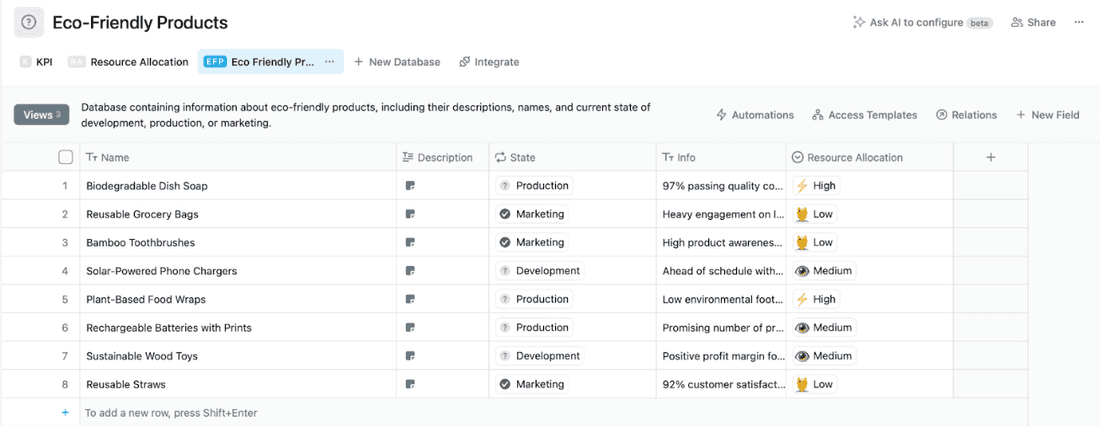Viewport: 1100px width, 426px height.
Task: Change Production state of Biodegradable Dish Soap
Action: [x=535, y=186]
